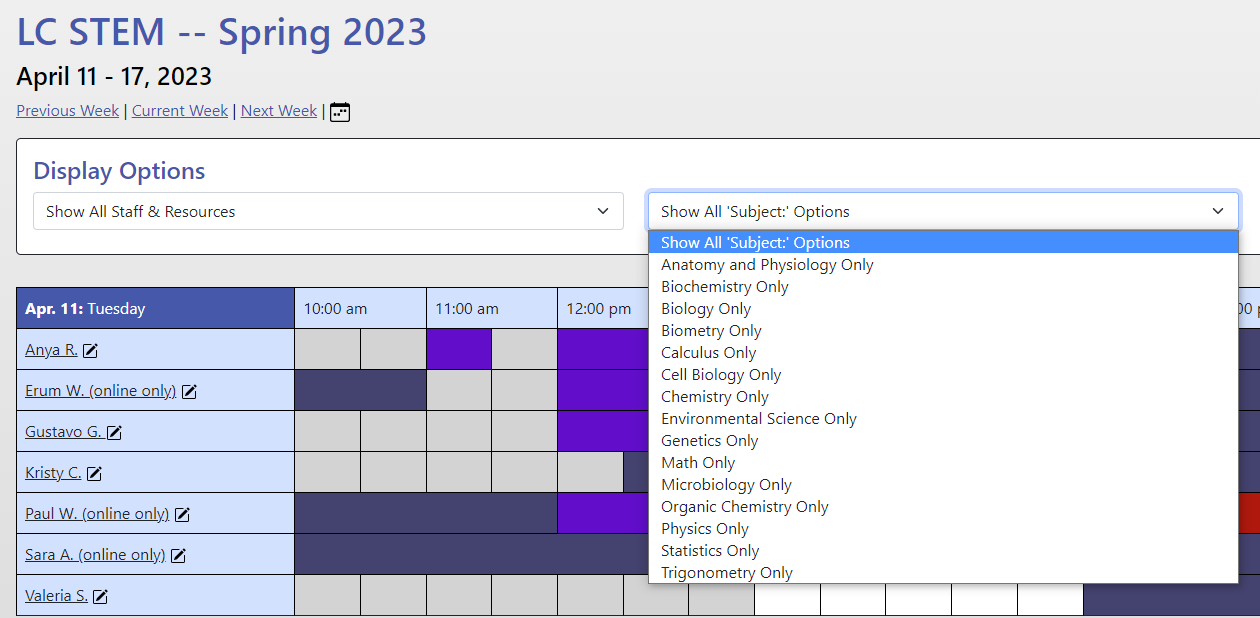Choose Statistics Only in the subject list
Image resolution: width=1260 pixels, height=618 pixels.
tap(710, 550)
